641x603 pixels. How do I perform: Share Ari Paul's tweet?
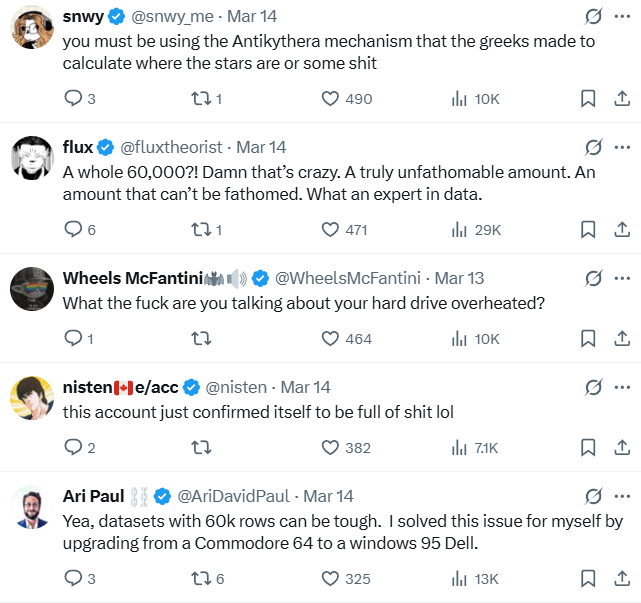(x=620, y=578)
